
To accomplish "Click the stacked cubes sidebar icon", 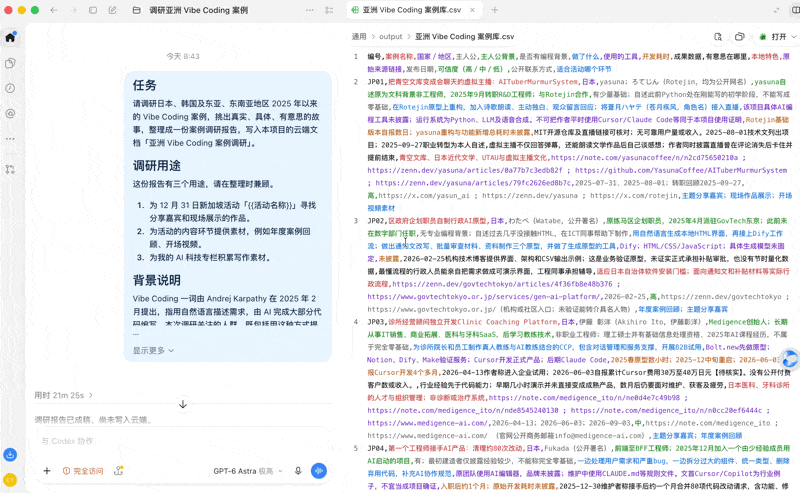I will [10, 63].
